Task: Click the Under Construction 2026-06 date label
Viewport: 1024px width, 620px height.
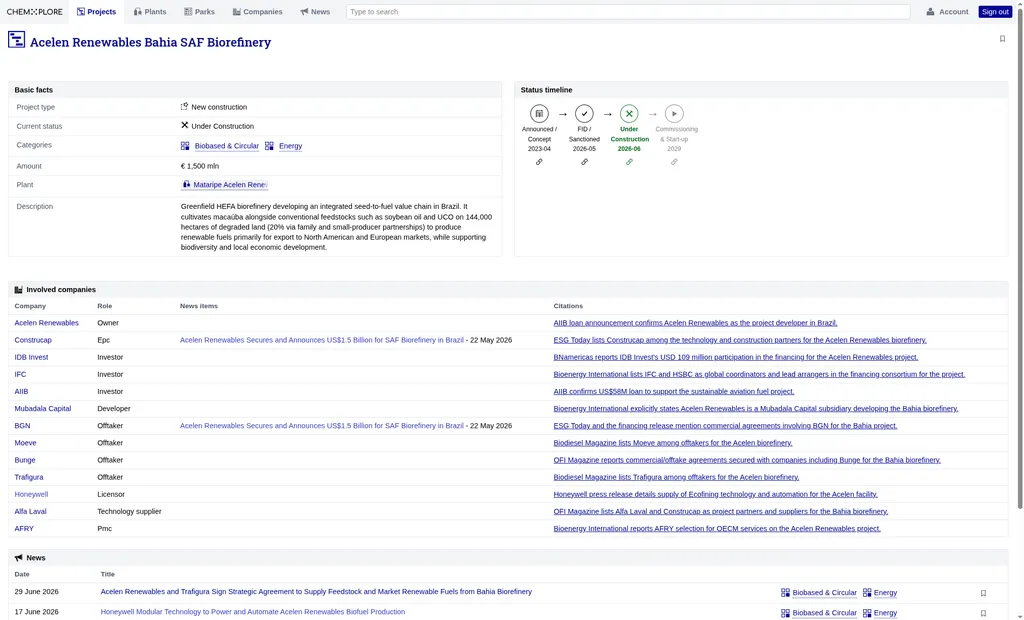Action: 629,149
